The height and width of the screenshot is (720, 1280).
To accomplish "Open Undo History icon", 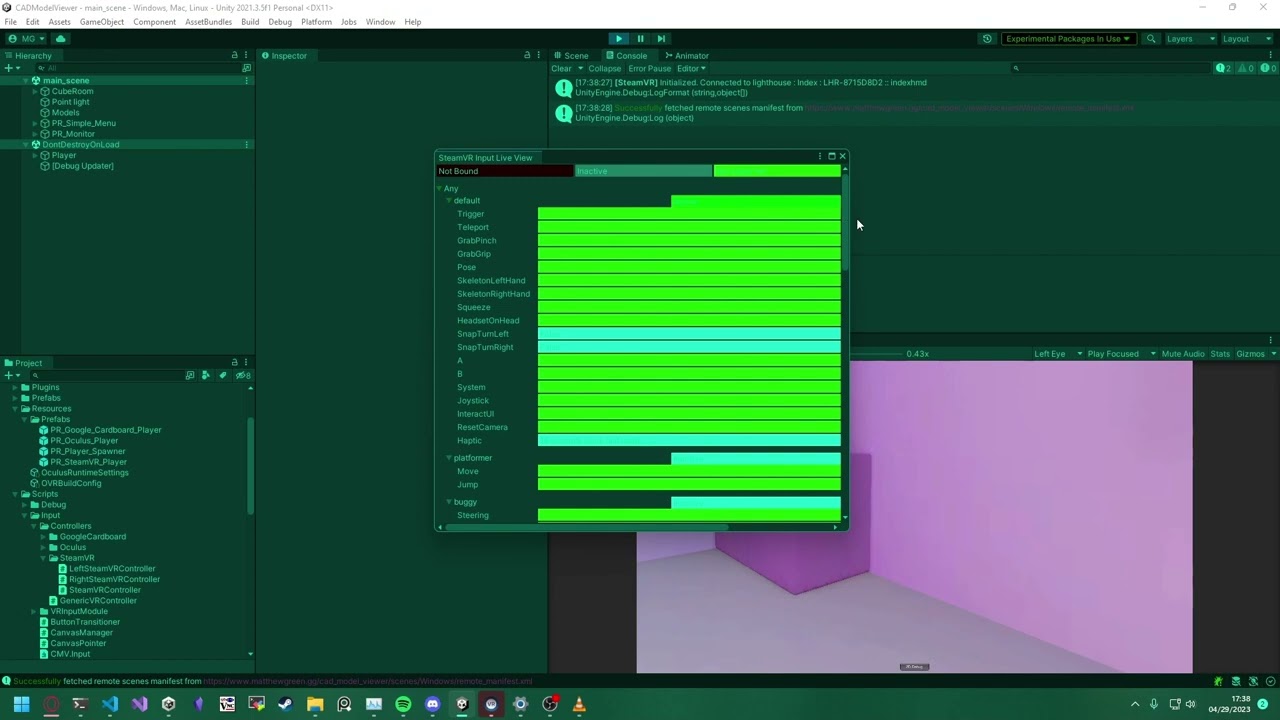I will pos(987,39).
